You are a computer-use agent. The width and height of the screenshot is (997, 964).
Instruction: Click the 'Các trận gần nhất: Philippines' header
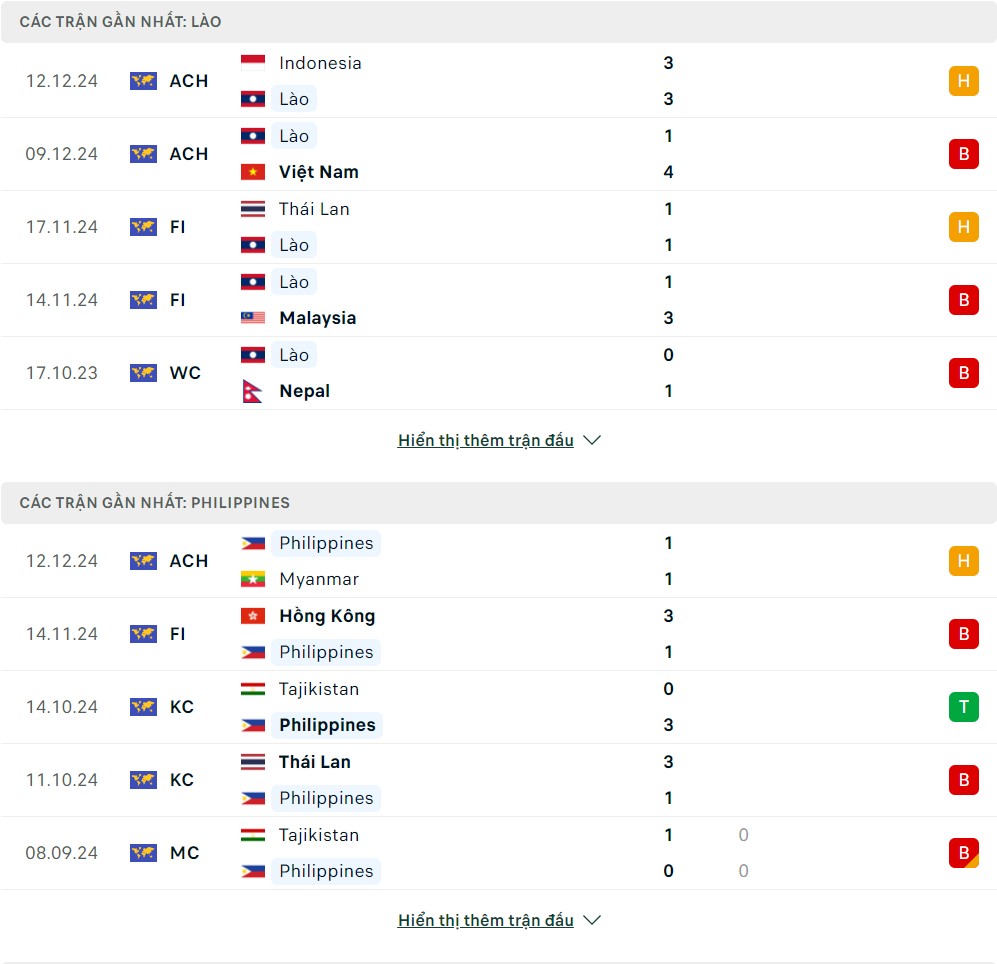click(155, 503)
